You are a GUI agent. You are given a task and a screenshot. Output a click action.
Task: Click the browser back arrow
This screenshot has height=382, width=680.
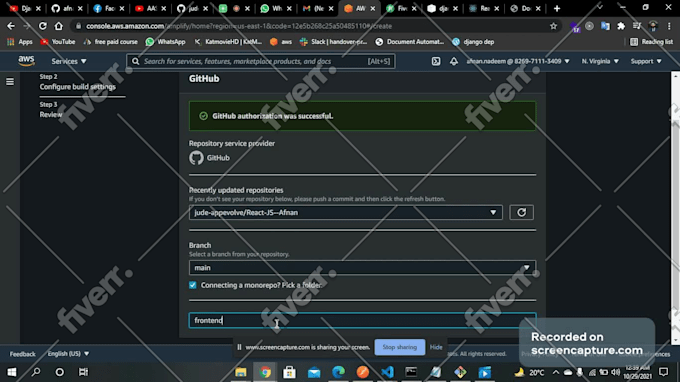click(x=11, y=26)
